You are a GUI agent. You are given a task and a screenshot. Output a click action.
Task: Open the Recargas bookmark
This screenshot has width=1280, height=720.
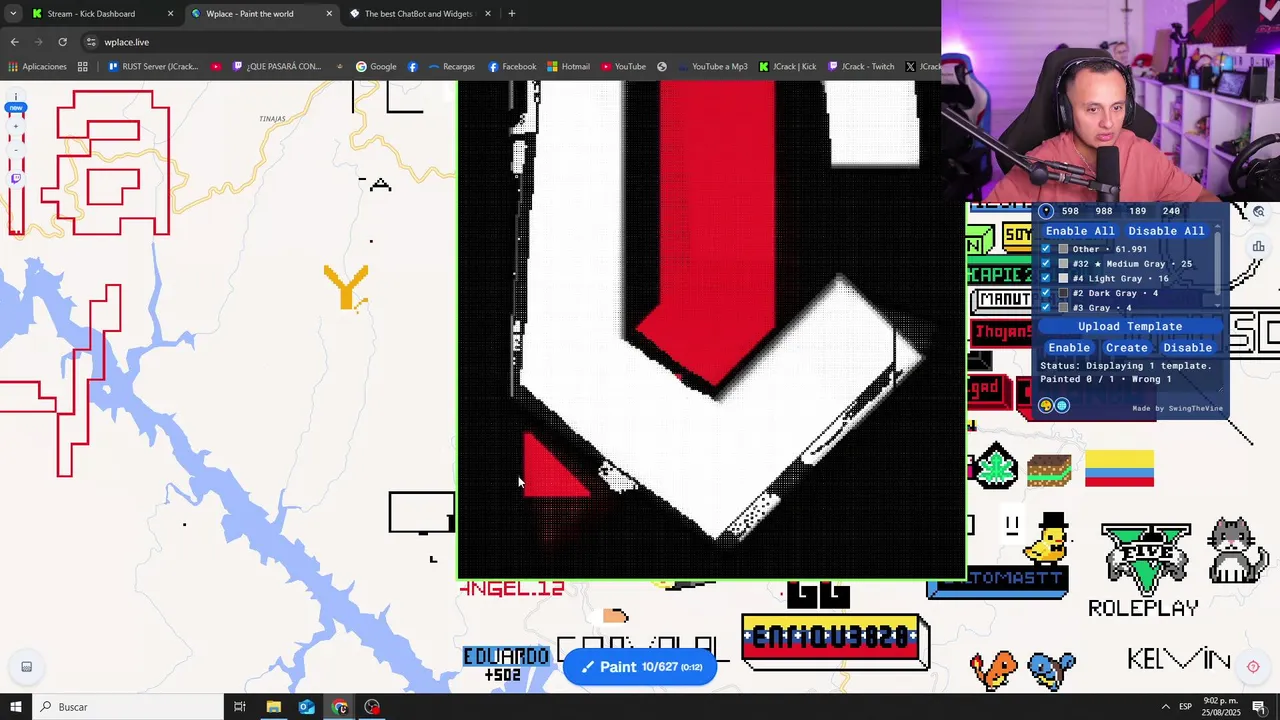(451, 67)
